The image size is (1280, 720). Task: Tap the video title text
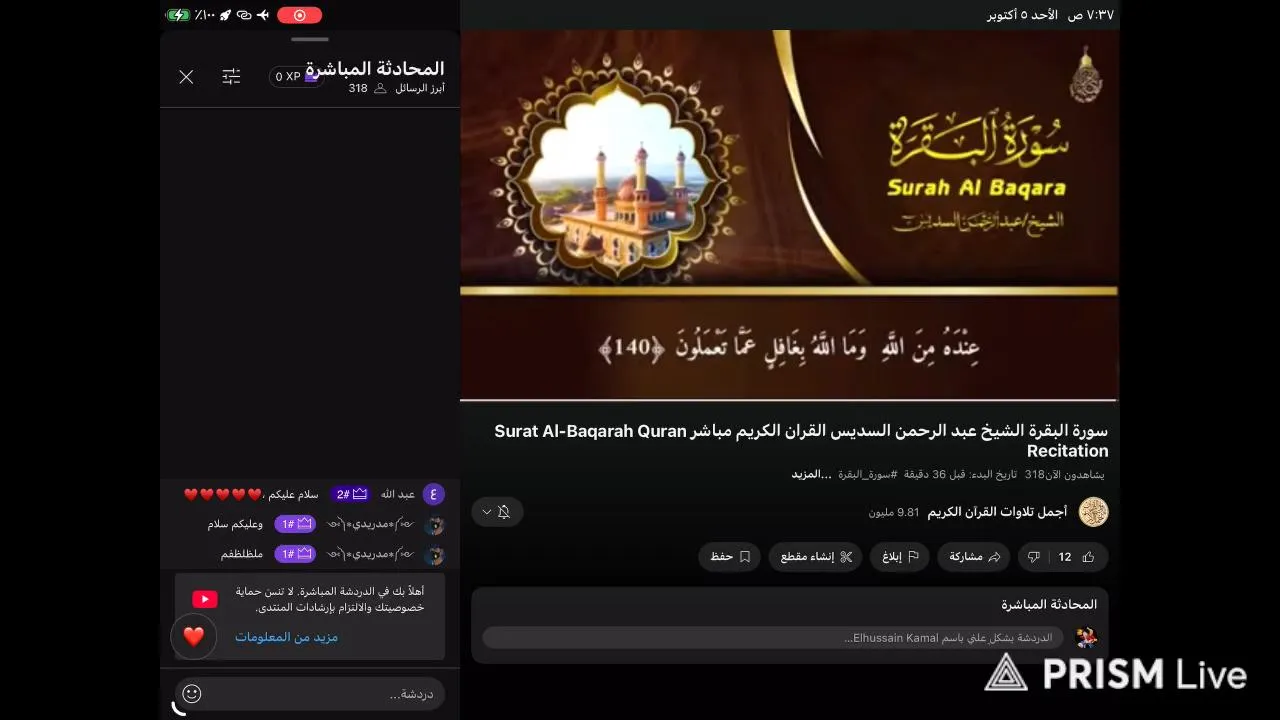tap(801, 441)
